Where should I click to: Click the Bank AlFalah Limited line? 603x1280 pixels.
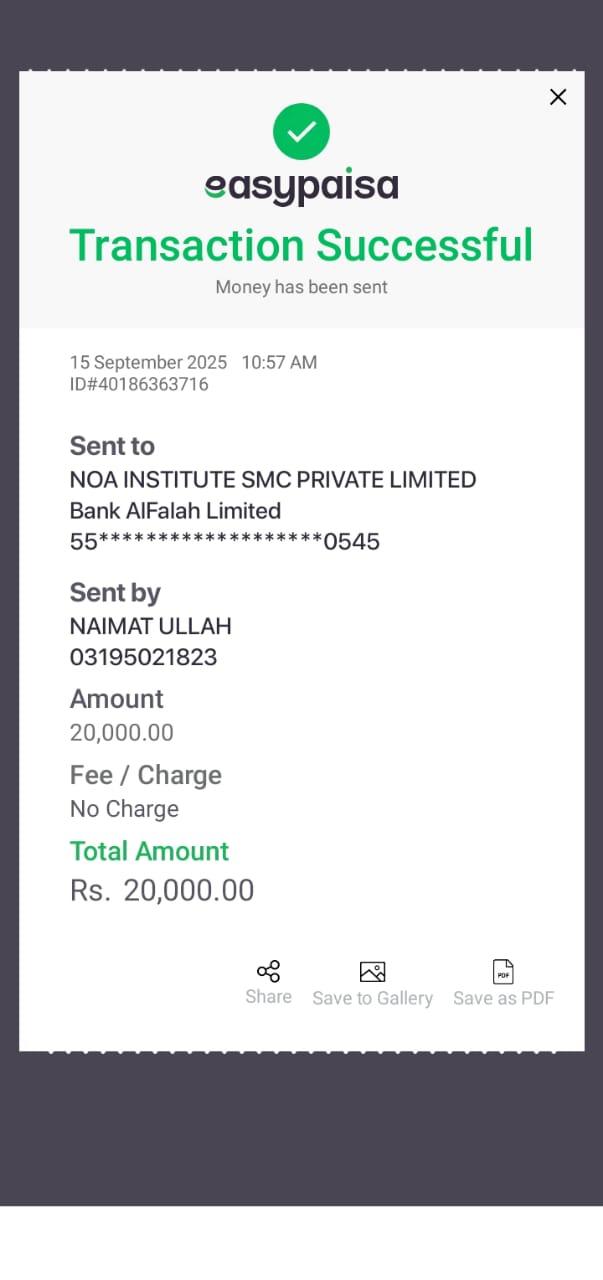coord(175,511)
